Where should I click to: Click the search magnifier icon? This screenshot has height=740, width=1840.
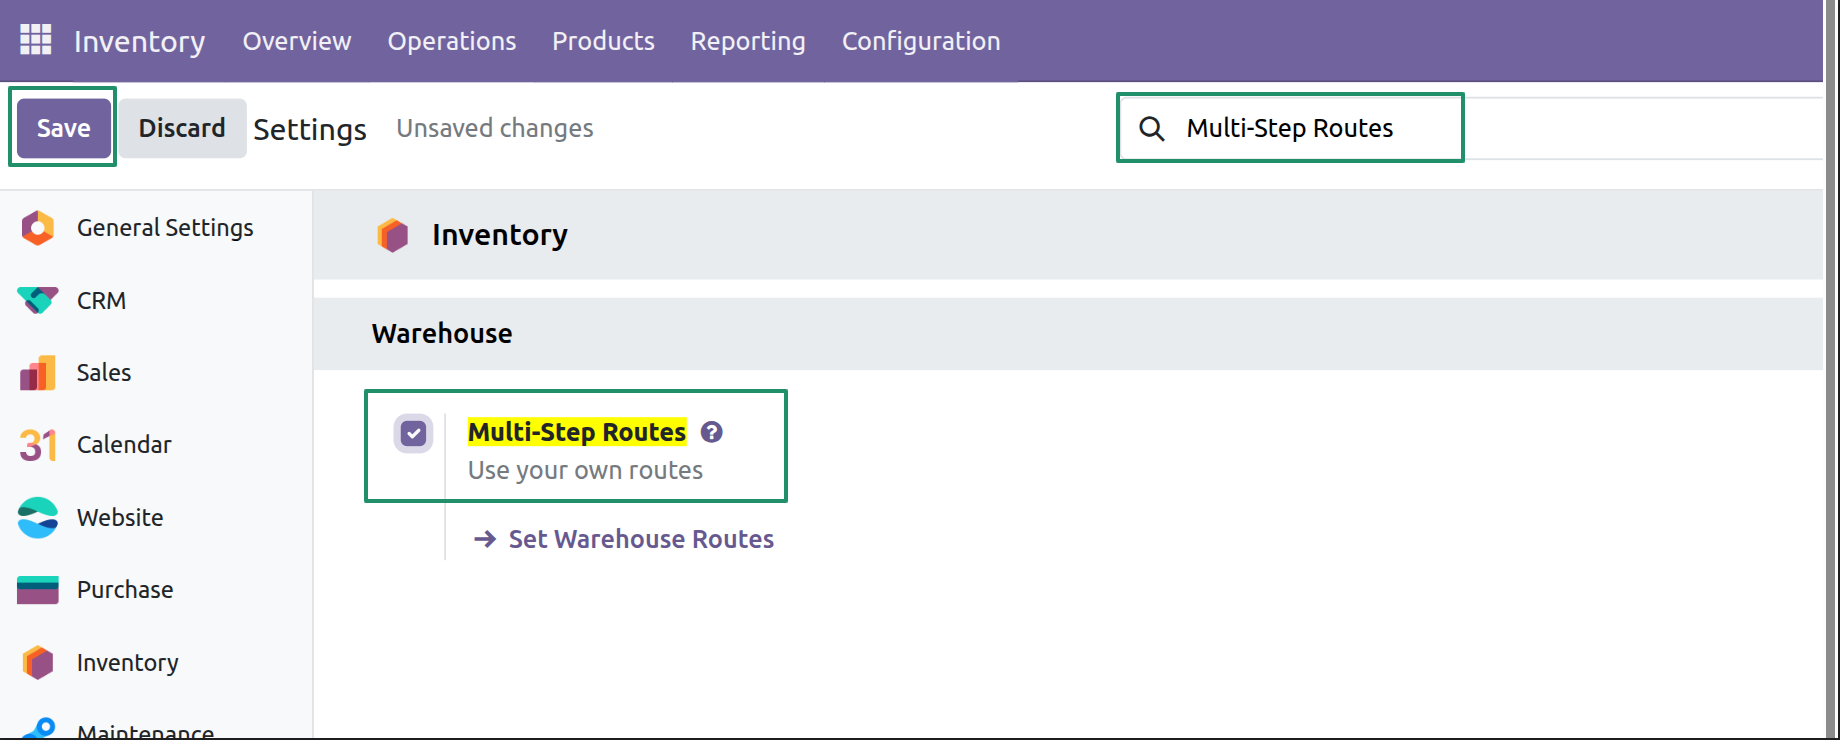tap(1152, 128)
